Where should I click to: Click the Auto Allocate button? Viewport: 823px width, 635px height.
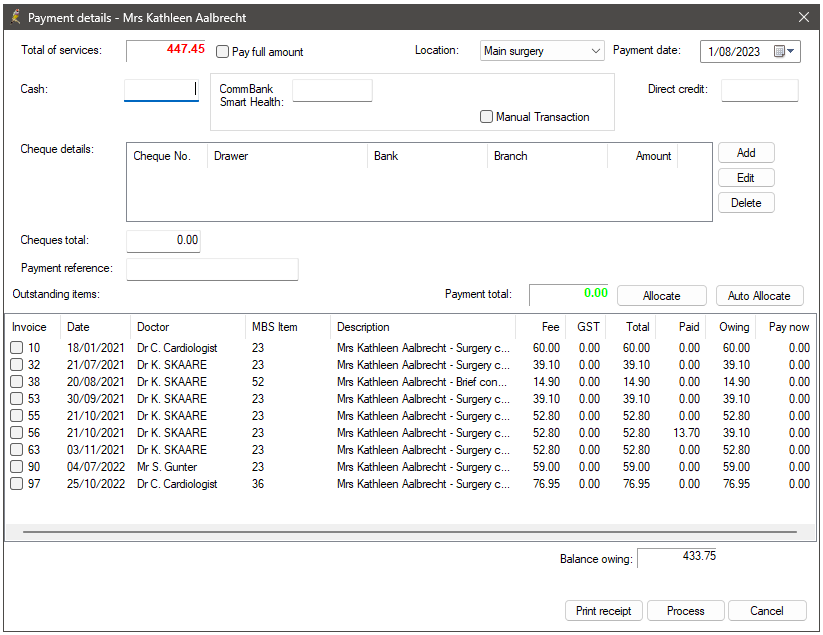[x=759, y=295]
